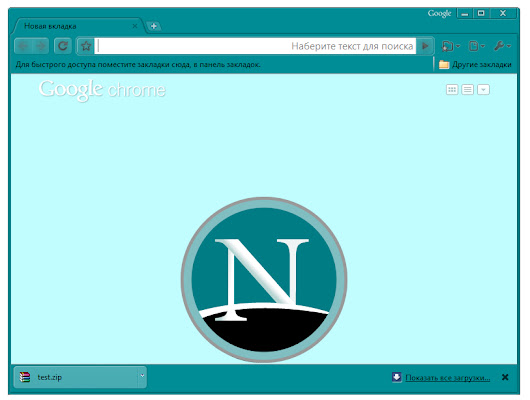The width and height of the screenshot is (530, 400).
Task: Bookmark this page with the star icon
Action: click(x=86, y=46)
